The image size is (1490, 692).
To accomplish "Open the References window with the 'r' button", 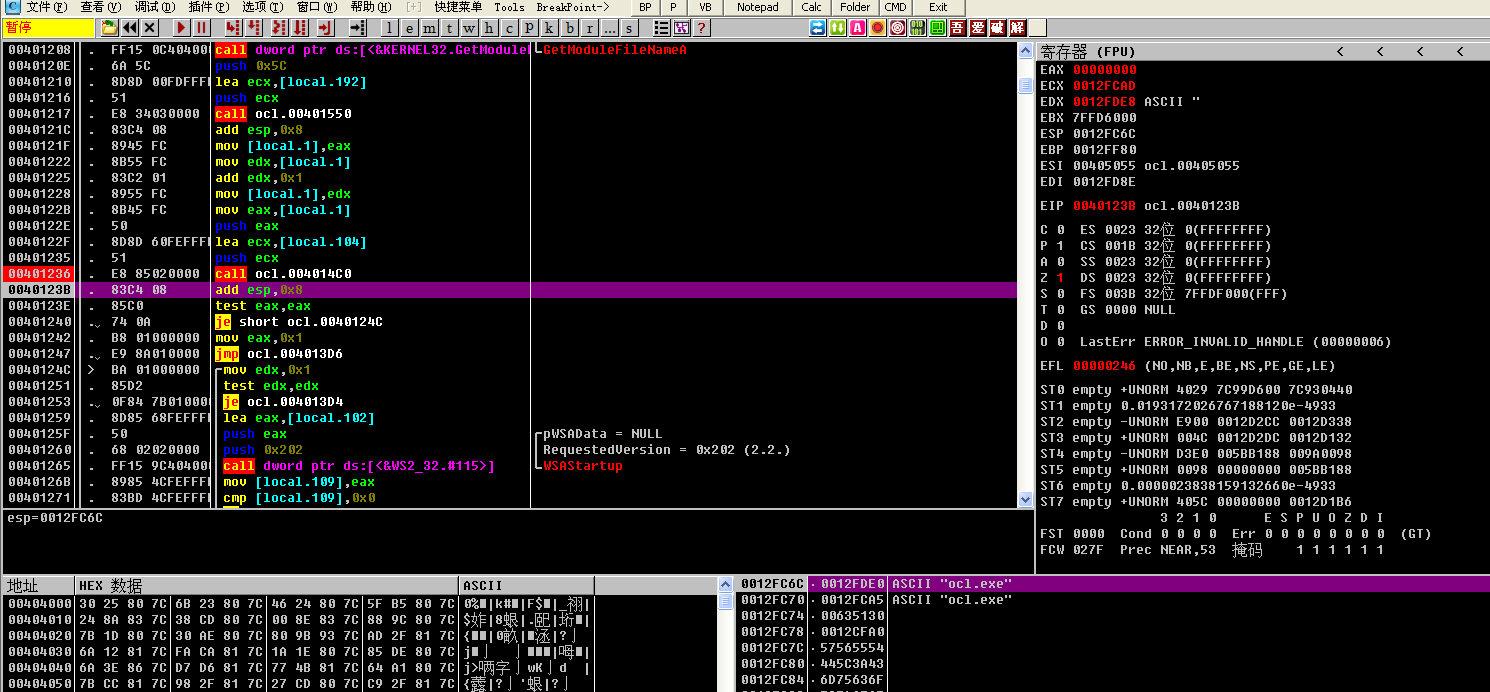I will coord(589,27).
